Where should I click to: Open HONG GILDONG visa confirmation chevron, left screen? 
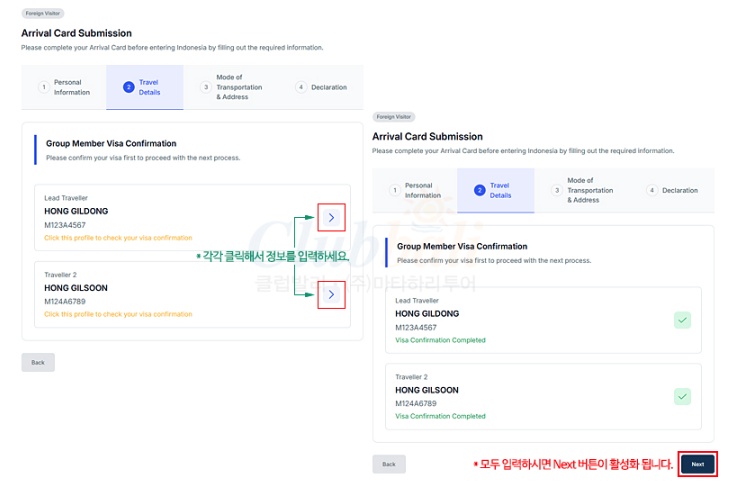(x=331, y=217)
